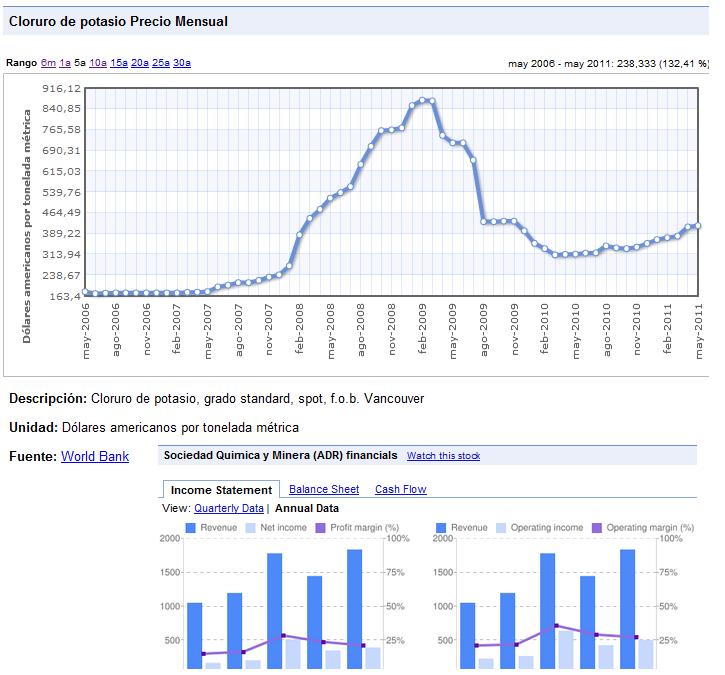Switch range to 25a

(x=160, y=63)
